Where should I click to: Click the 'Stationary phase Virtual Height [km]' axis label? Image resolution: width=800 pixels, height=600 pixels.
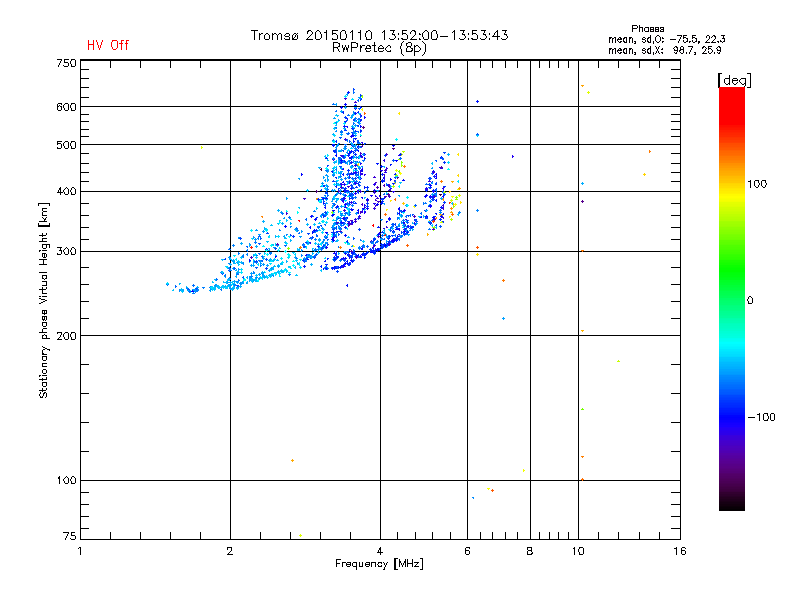tap(44, 301)
